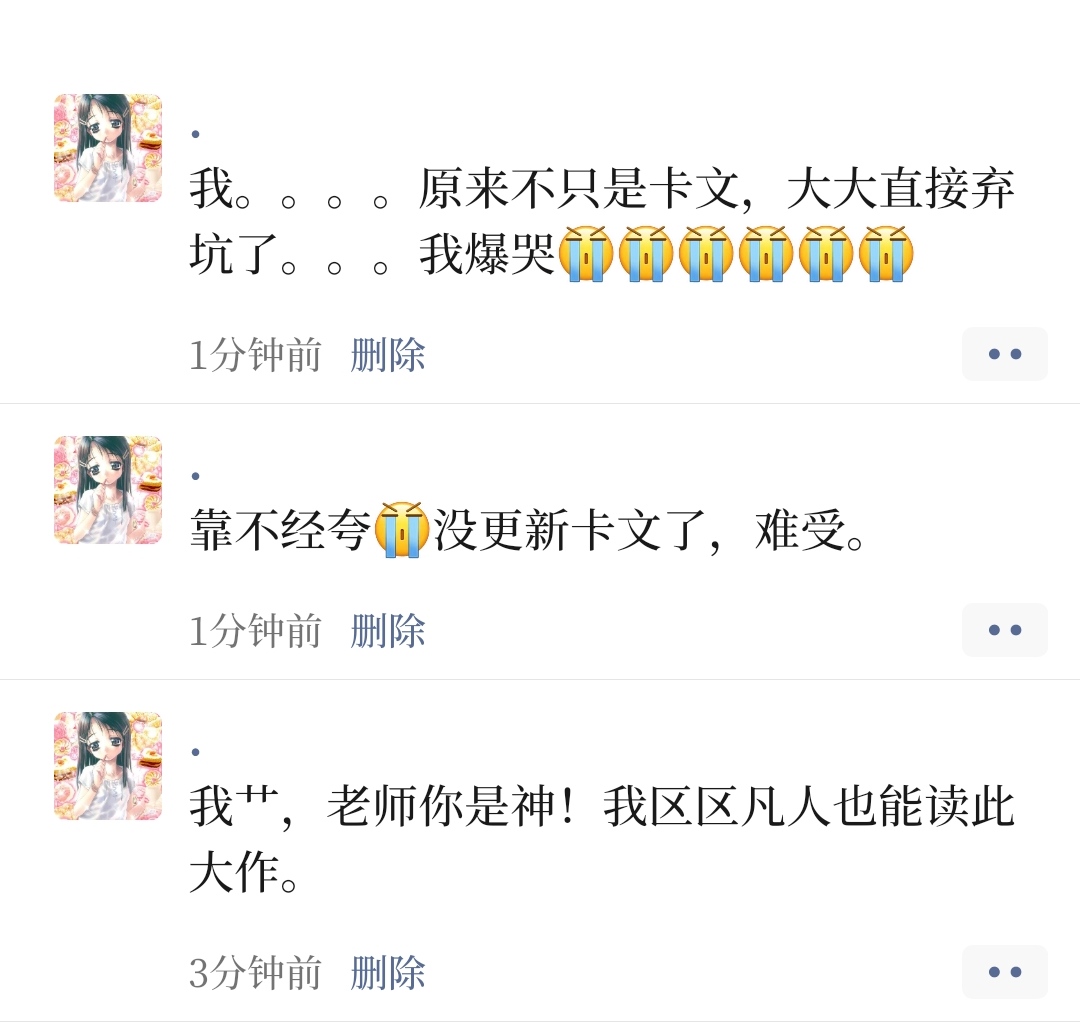Open the two-dot menu for 我爆哭 comment

point(1005,354)
